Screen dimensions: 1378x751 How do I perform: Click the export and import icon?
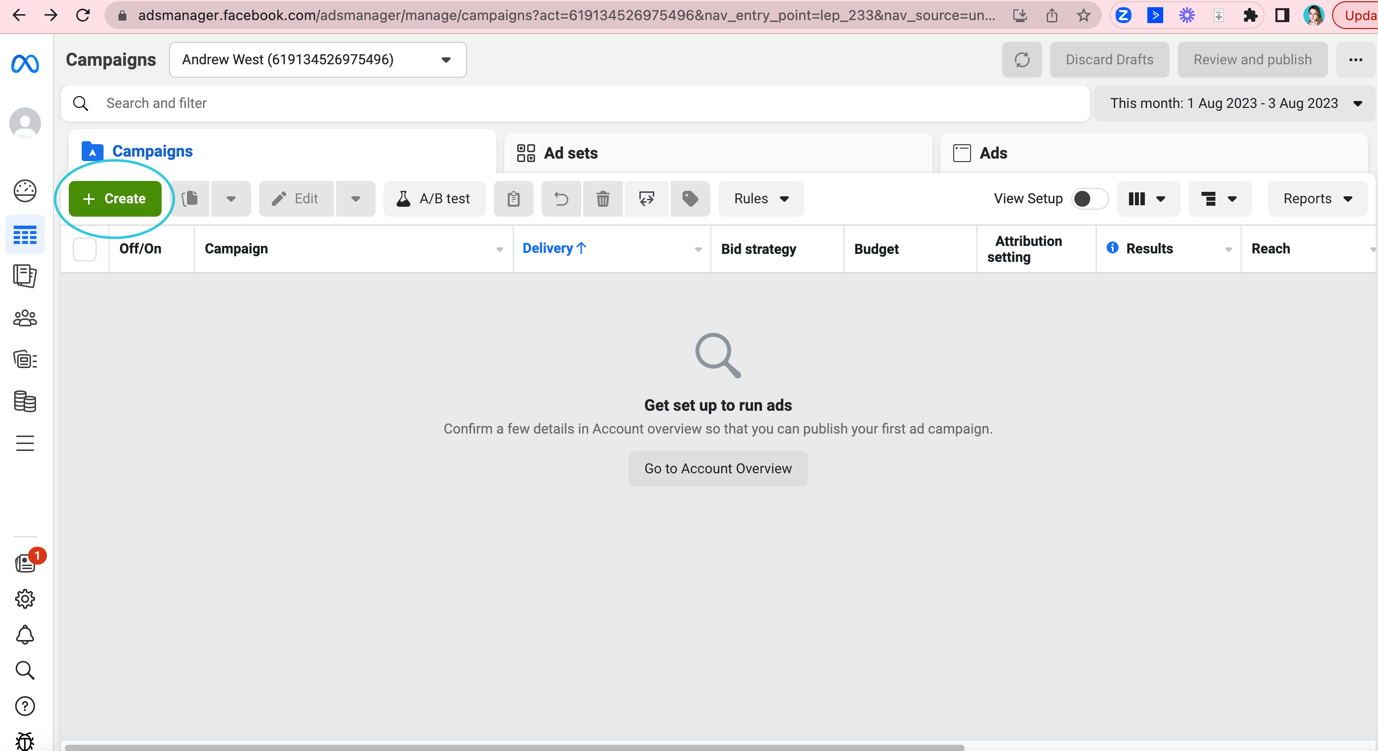(646, 198)
